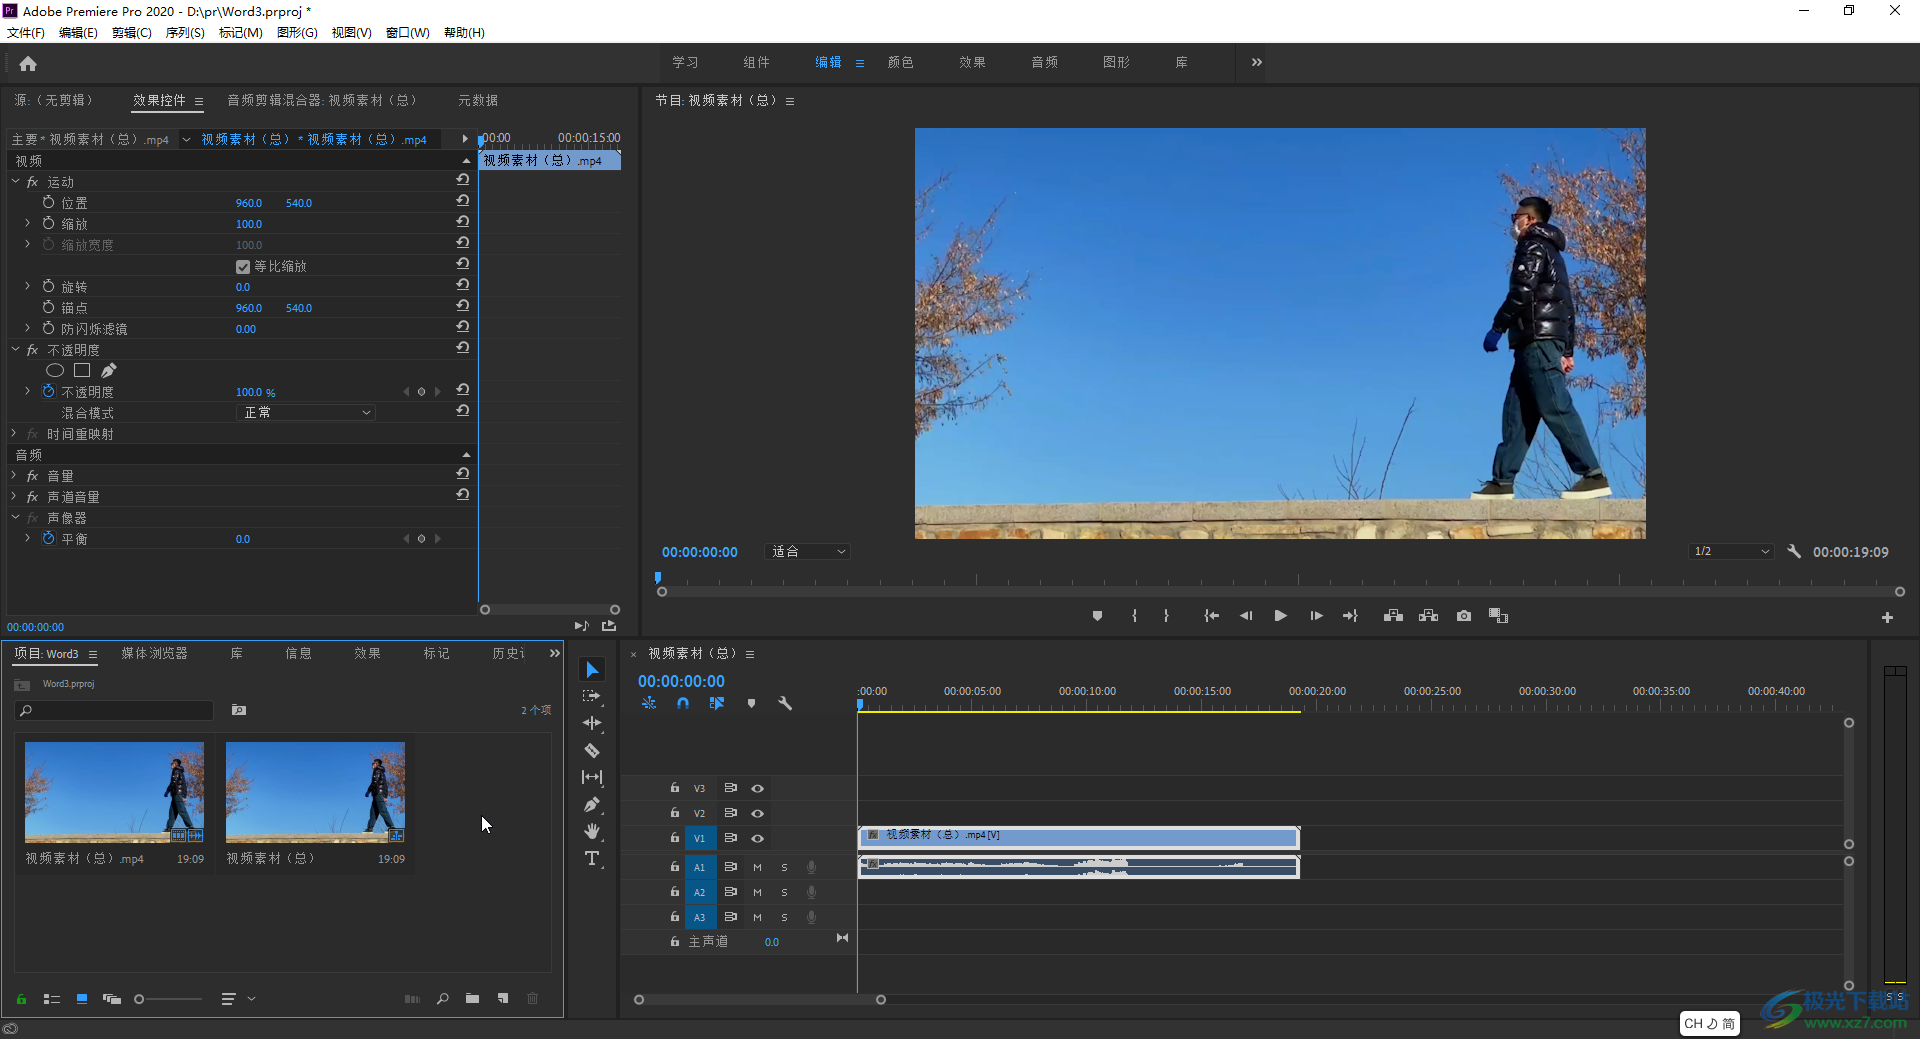Open the comparison view icon
This screenshot has height=1039, width=1920.
click(x=1498, y=616)
